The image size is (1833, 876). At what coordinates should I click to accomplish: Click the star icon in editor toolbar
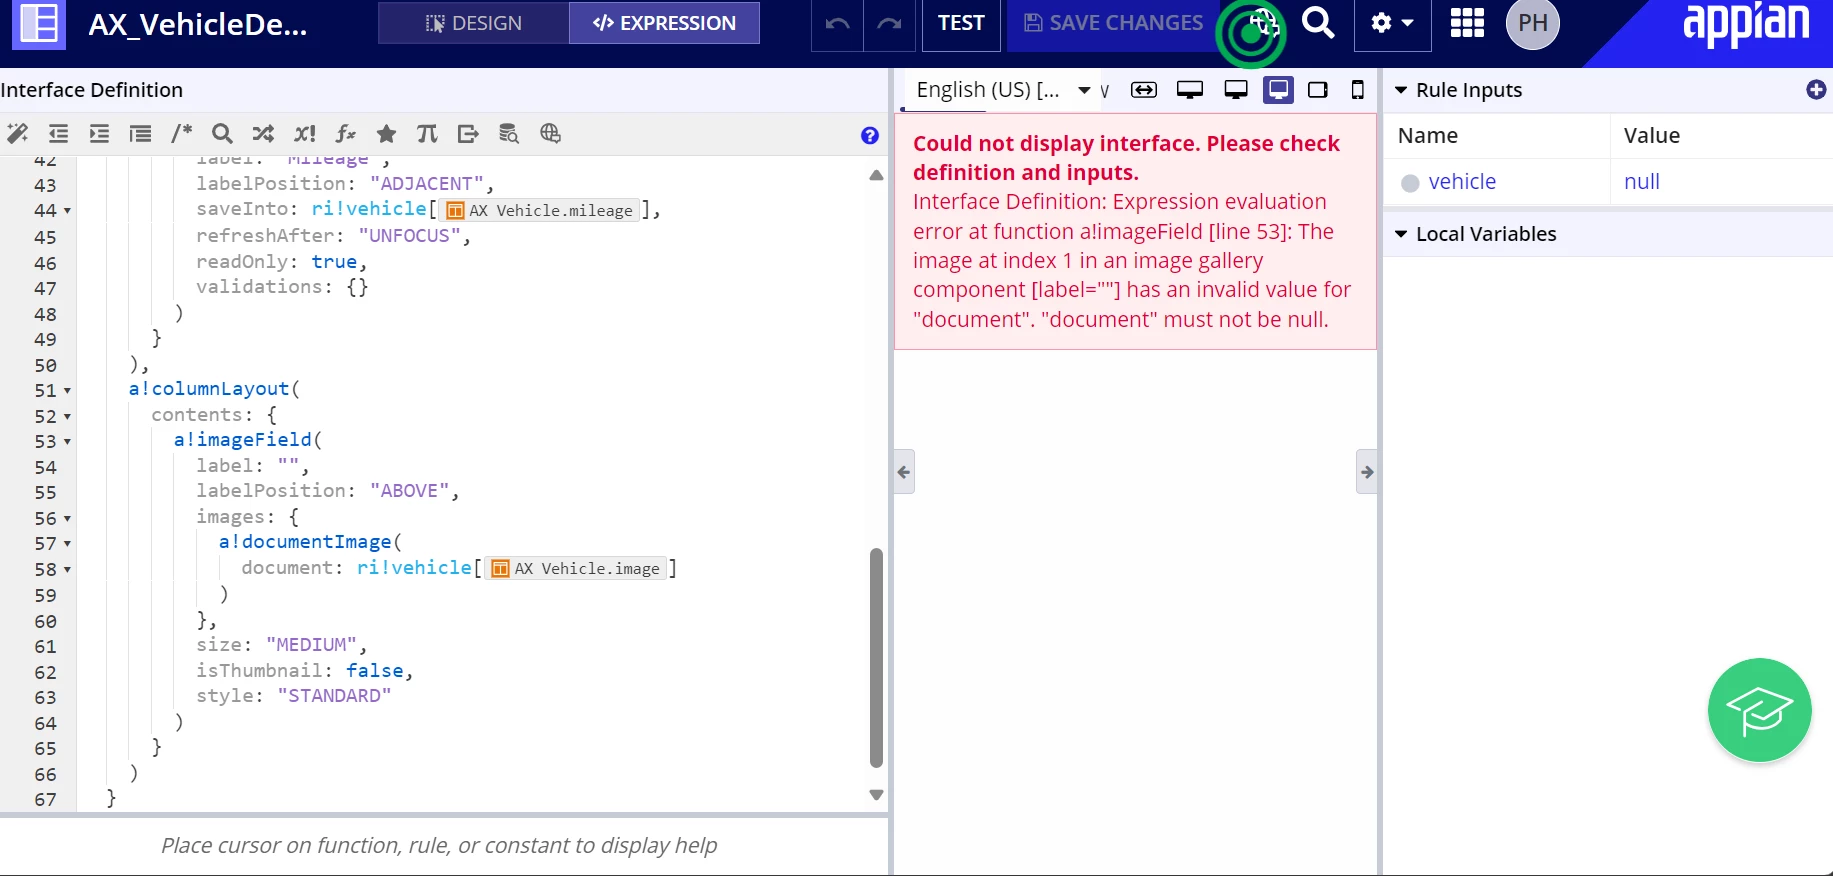click(386, 134)
